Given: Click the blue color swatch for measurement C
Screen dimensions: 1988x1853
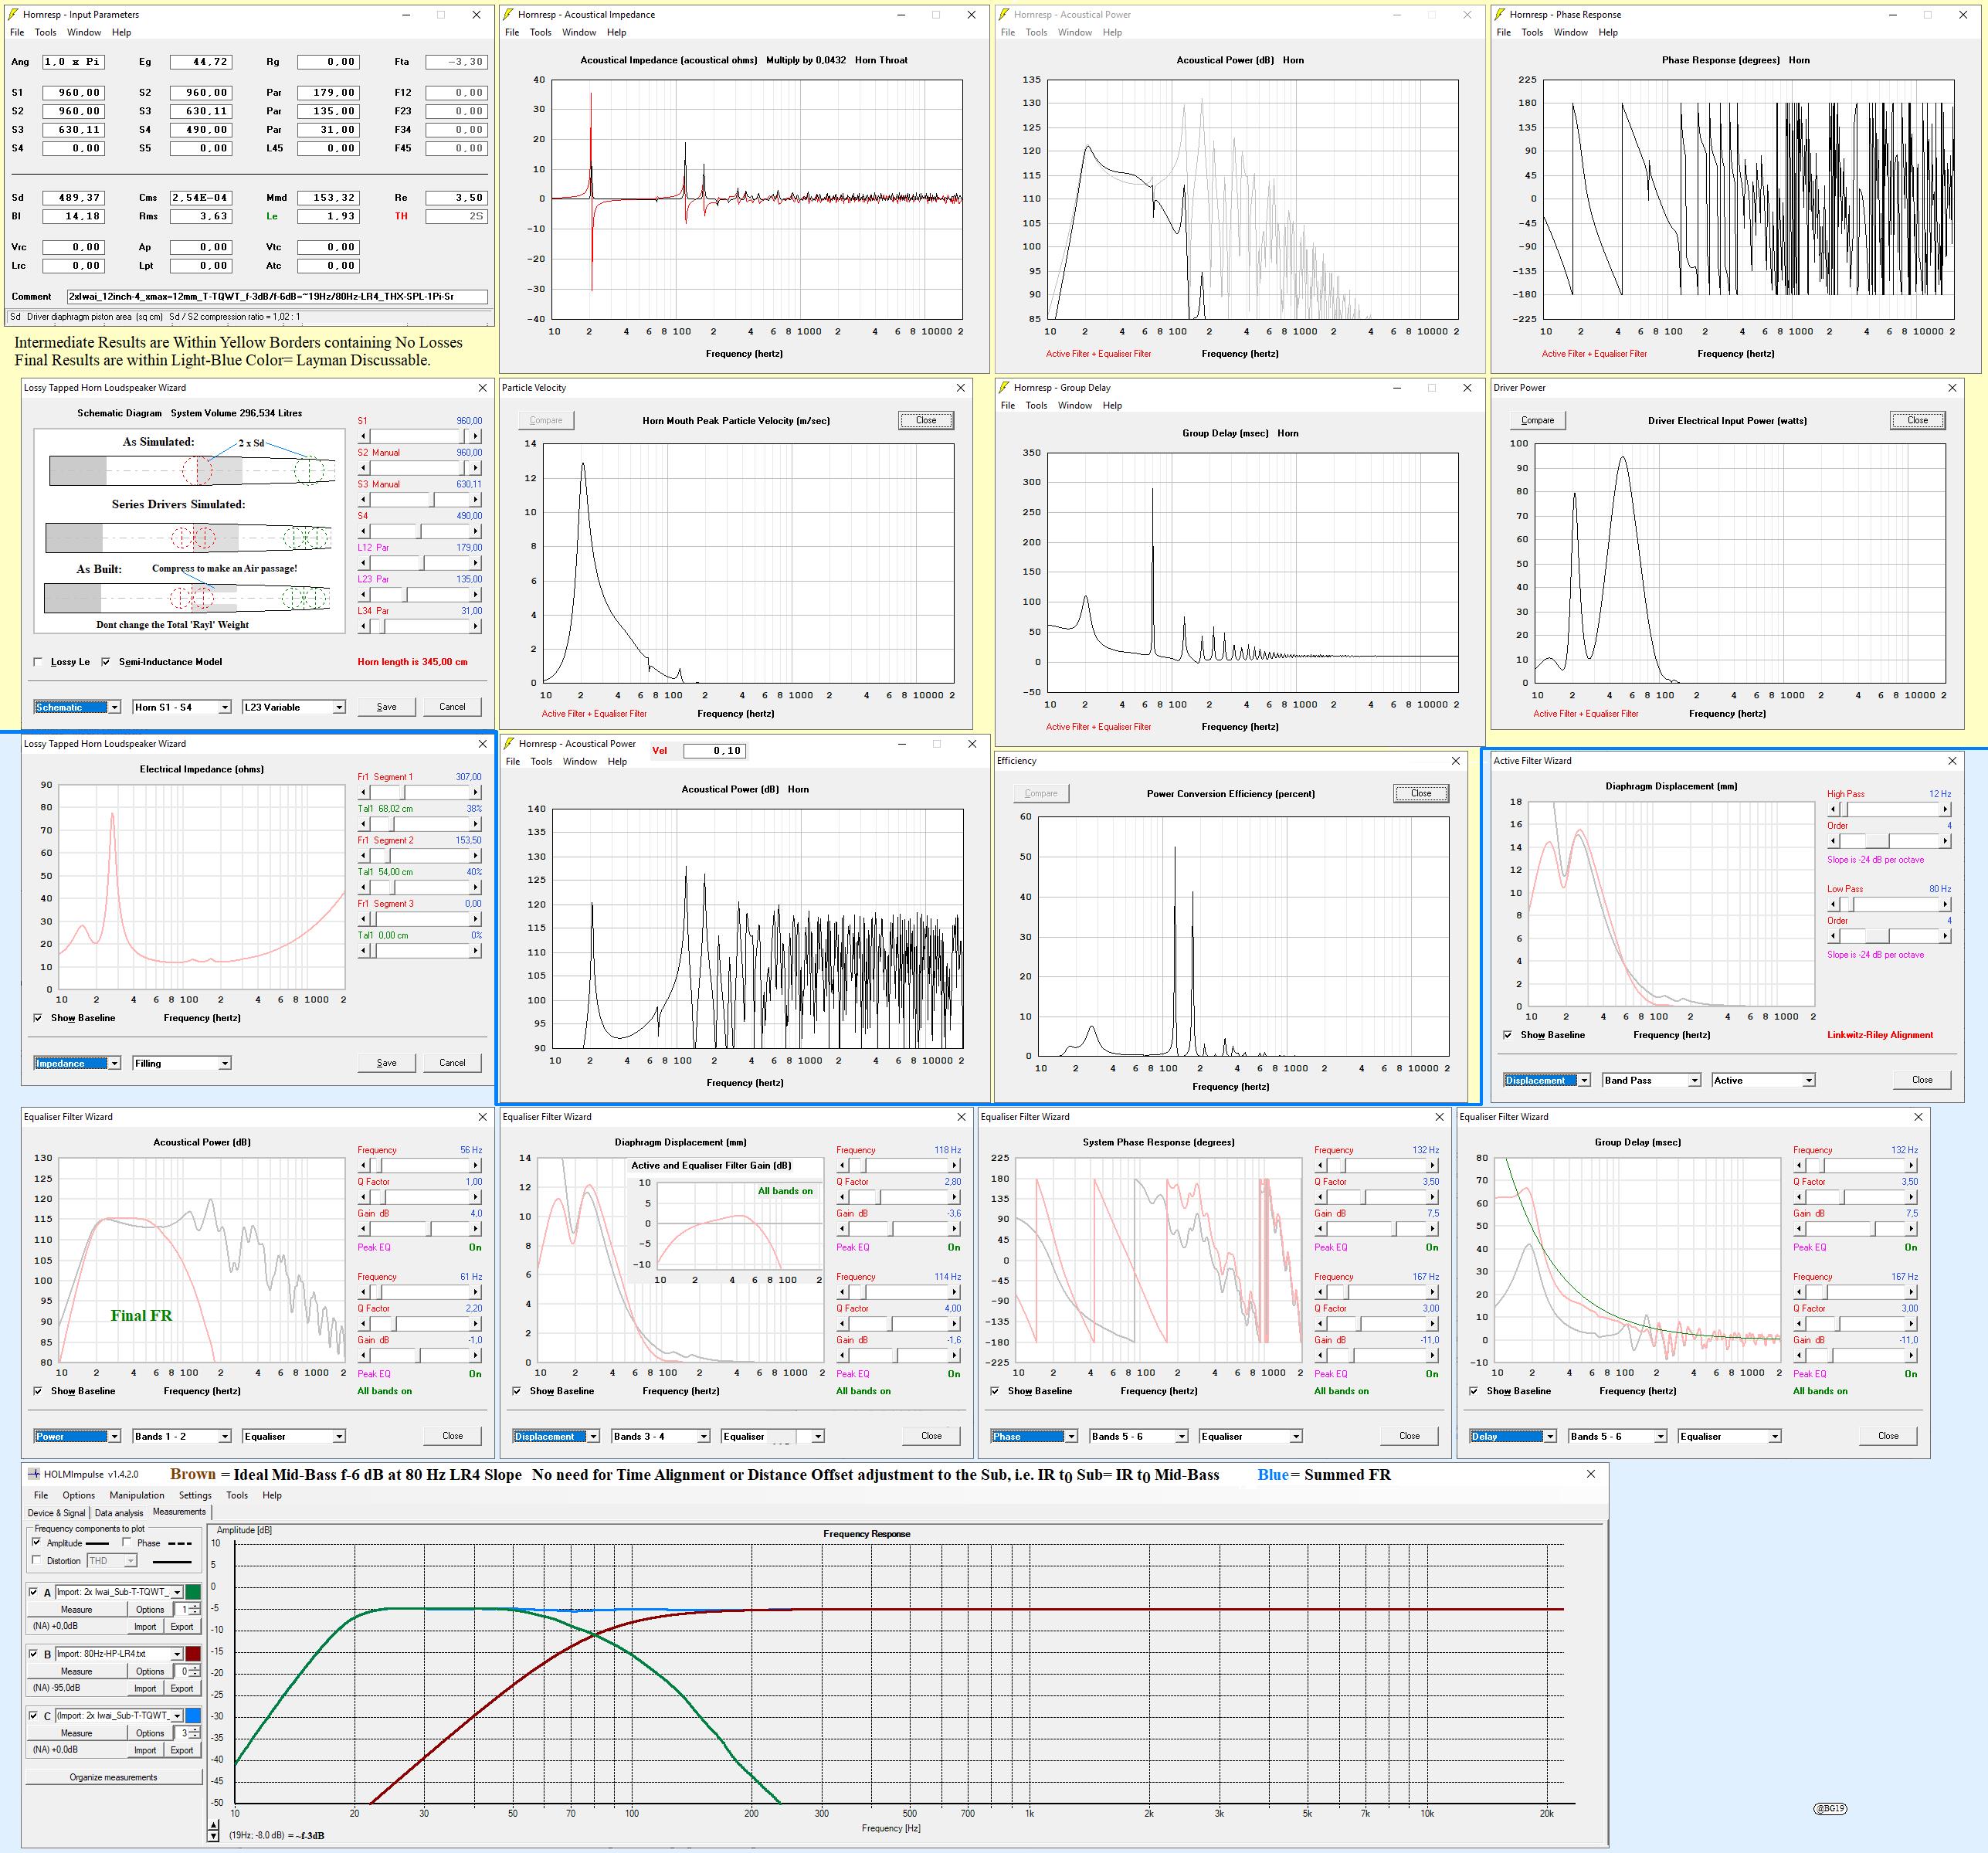Looking at the screenshot, I should pos(193,1716).
